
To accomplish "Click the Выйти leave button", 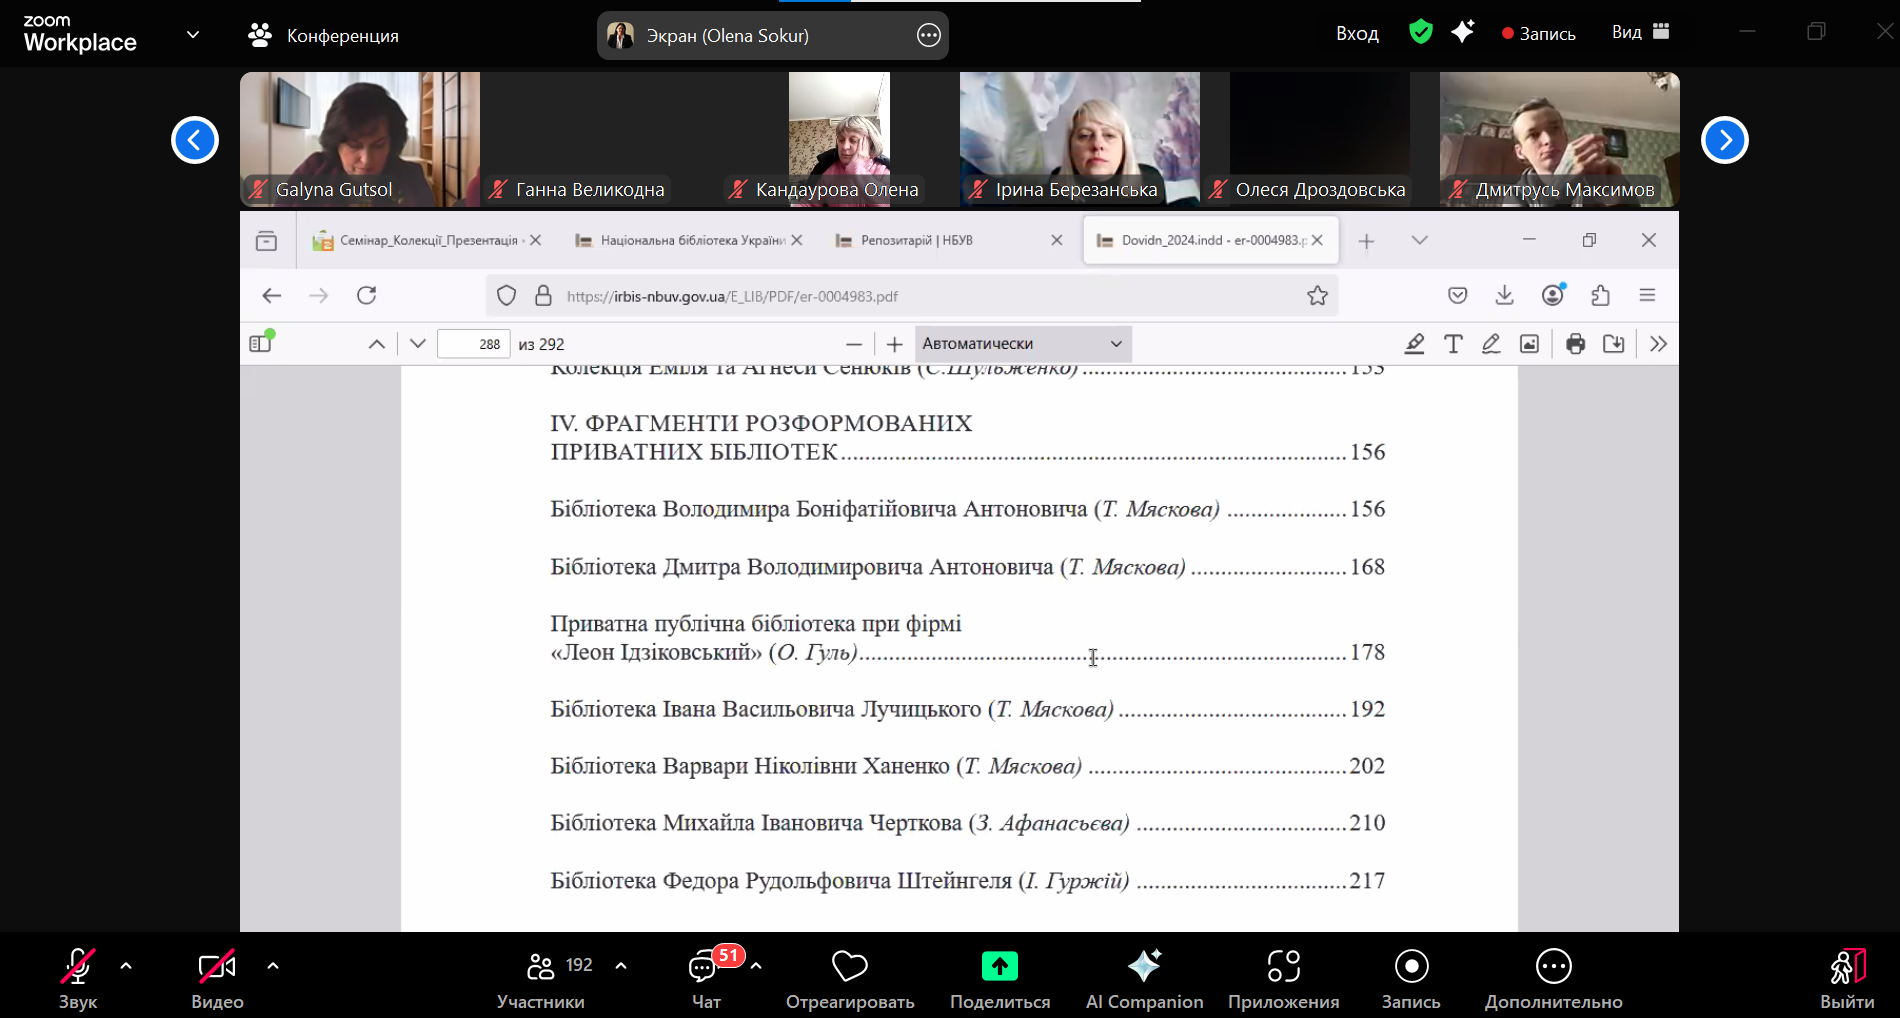I will (x=1847, y=978).
